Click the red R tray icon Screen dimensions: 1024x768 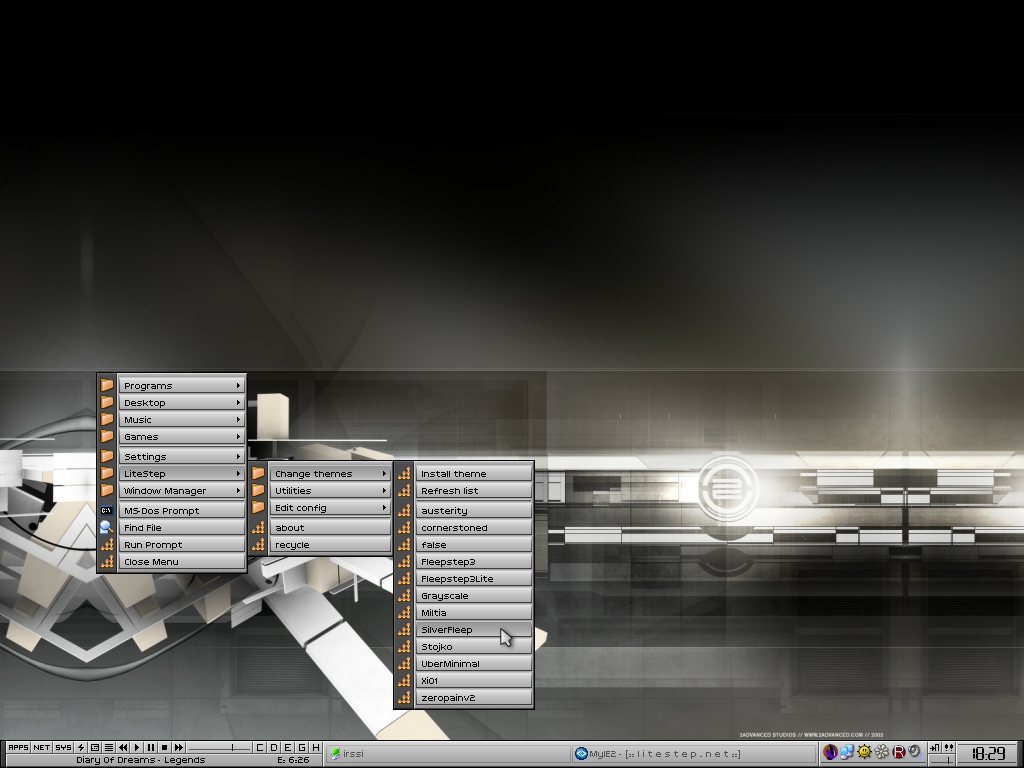[x=899, y=752]
